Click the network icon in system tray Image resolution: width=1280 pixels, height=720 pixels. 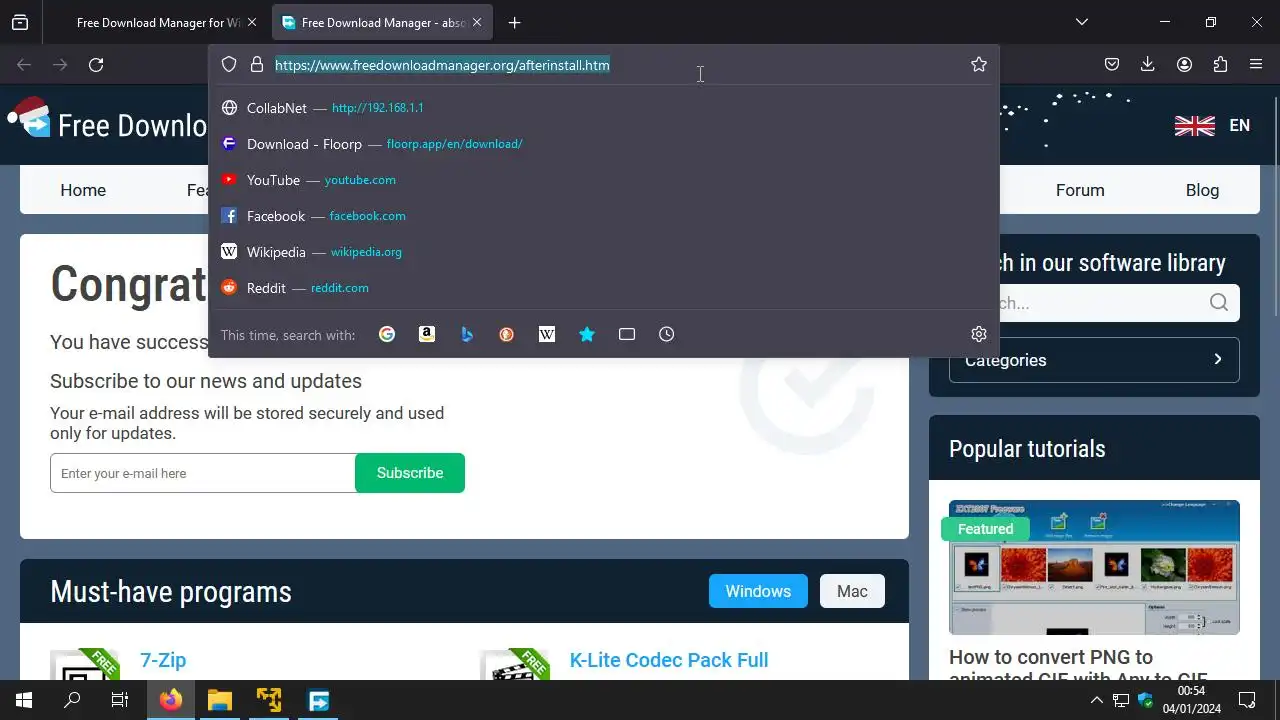(x=1121, y=700)
